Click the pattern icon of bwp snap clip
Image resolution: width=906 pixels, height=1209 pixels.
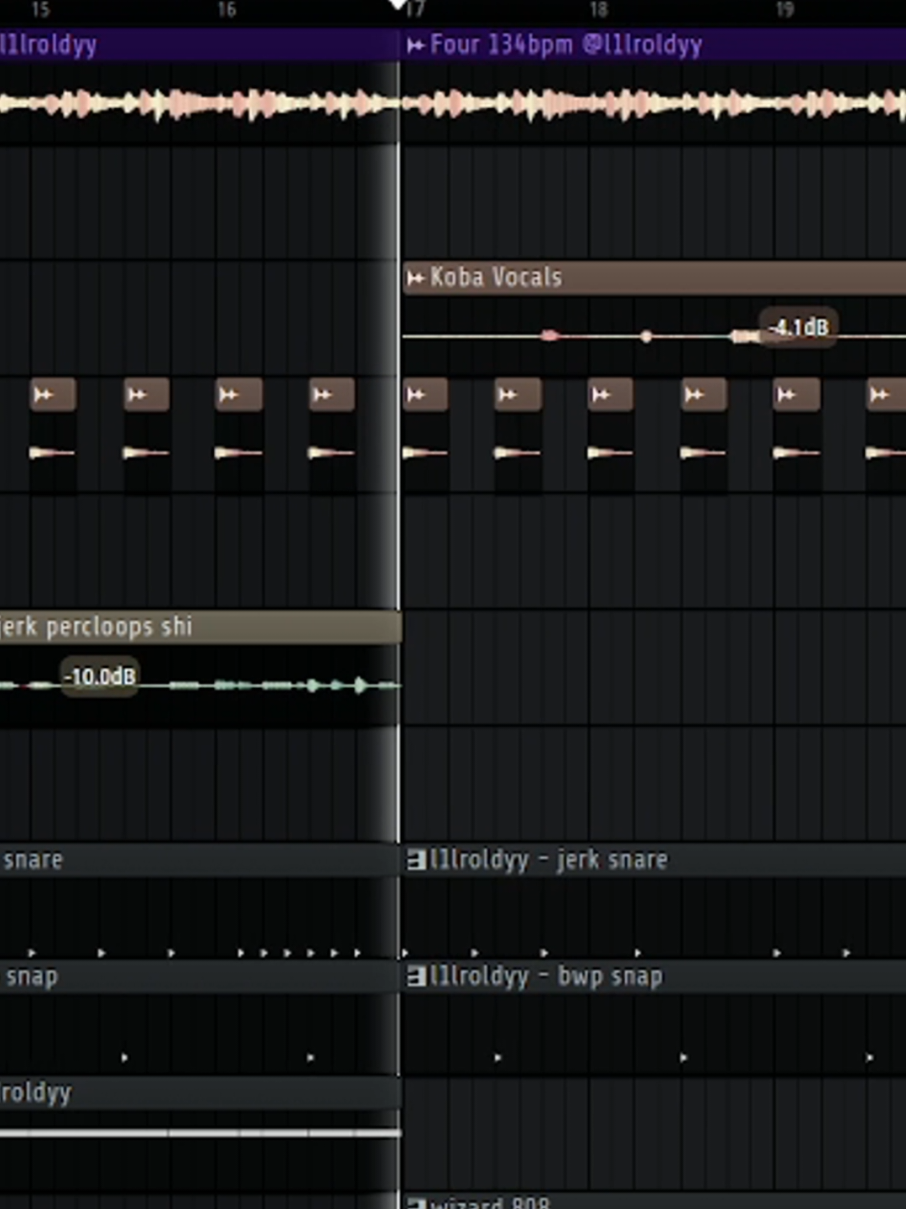pos(416,977)
